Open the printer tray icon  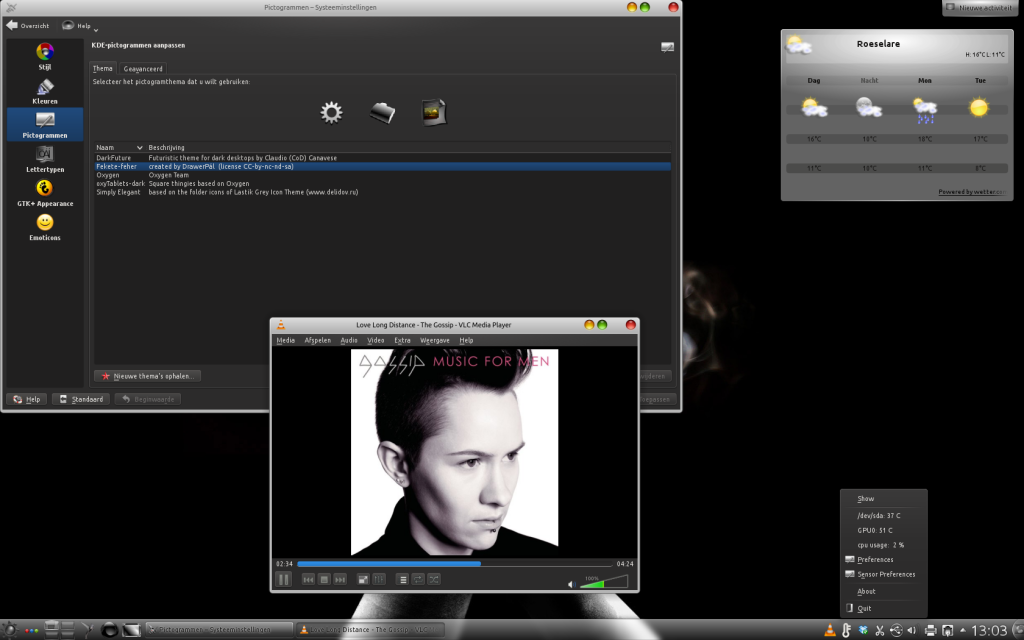tap(931, 630)
